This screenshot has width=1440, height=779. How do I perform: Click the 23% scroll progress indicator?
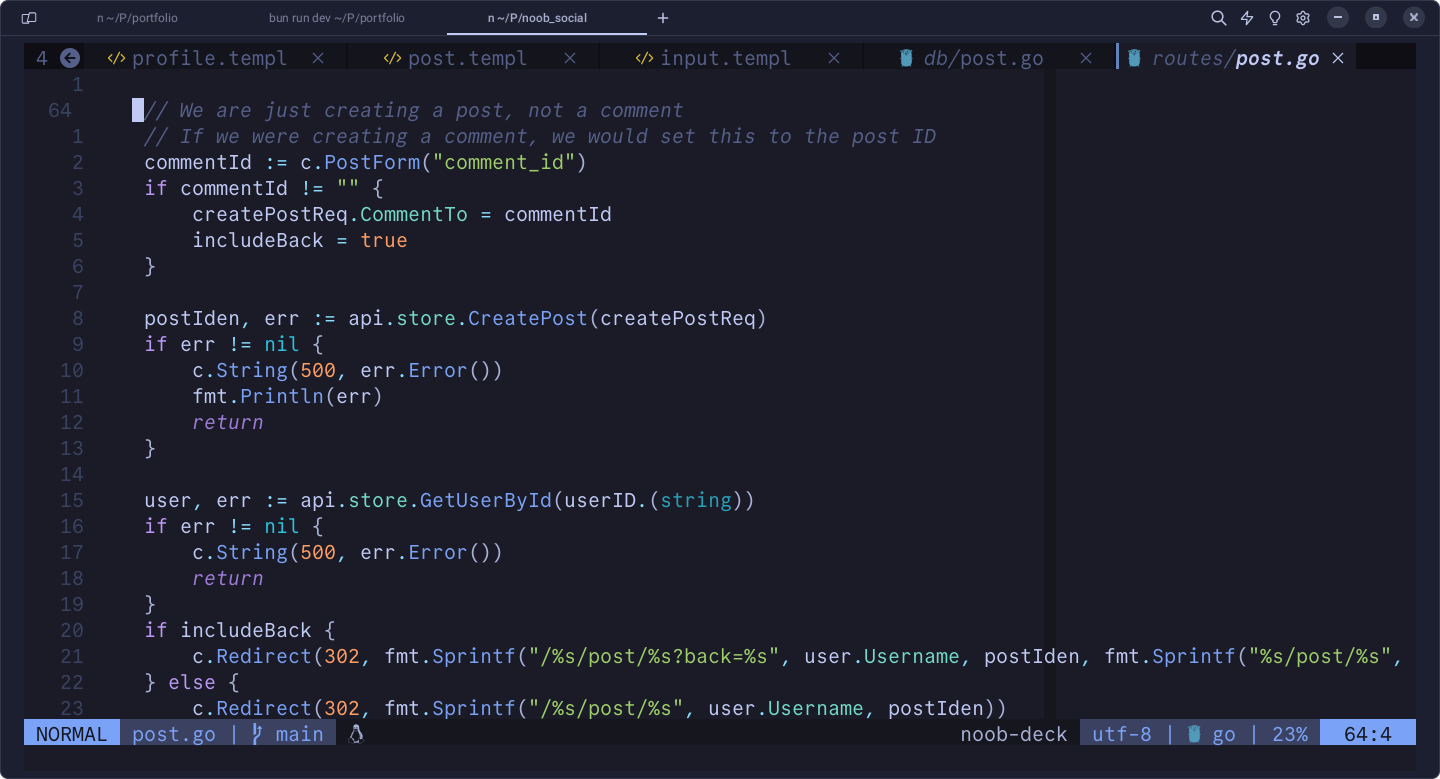tap(1290, 733)
